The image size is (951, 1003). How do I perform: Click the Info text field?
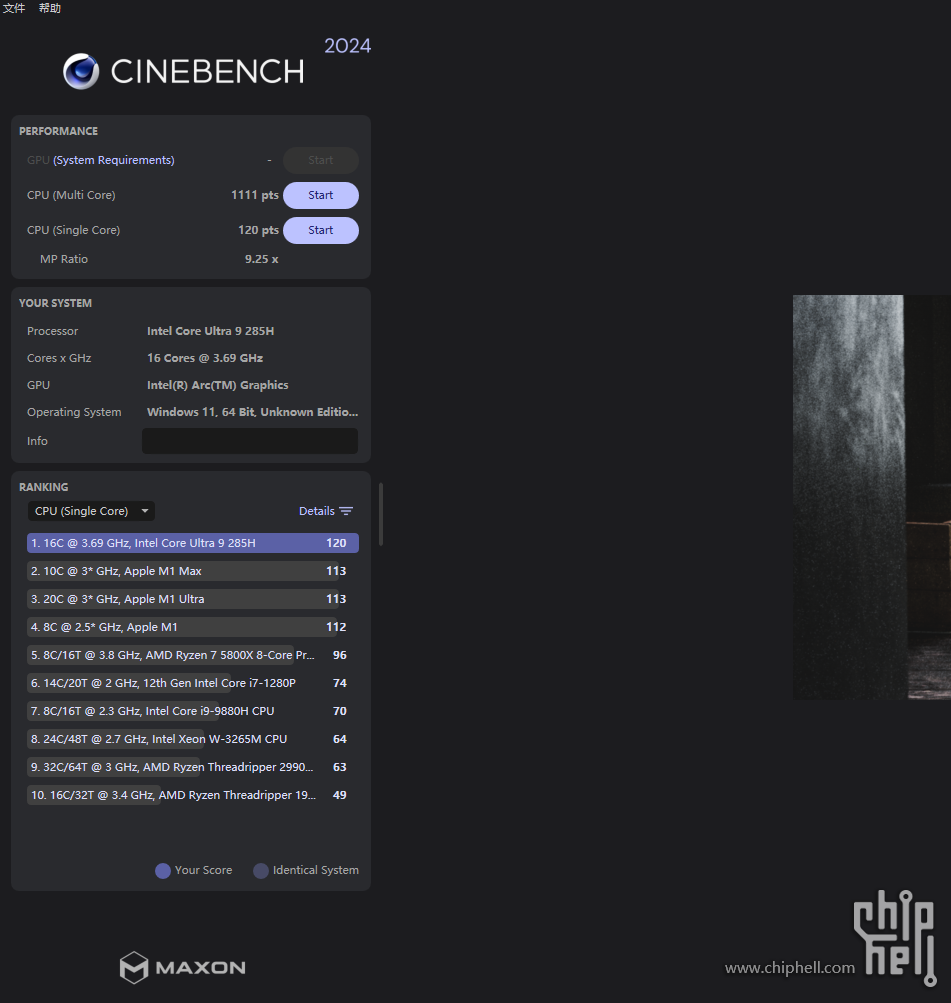[249, 441]
